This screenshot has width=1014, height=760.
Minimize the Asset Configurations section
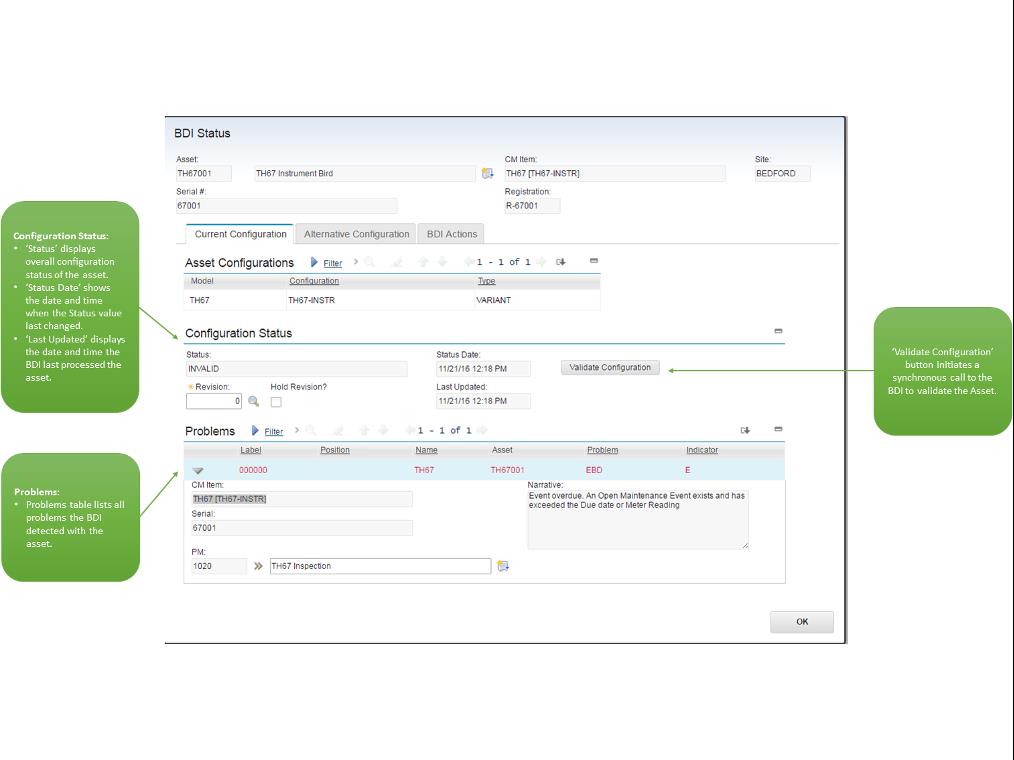[594, 261]
